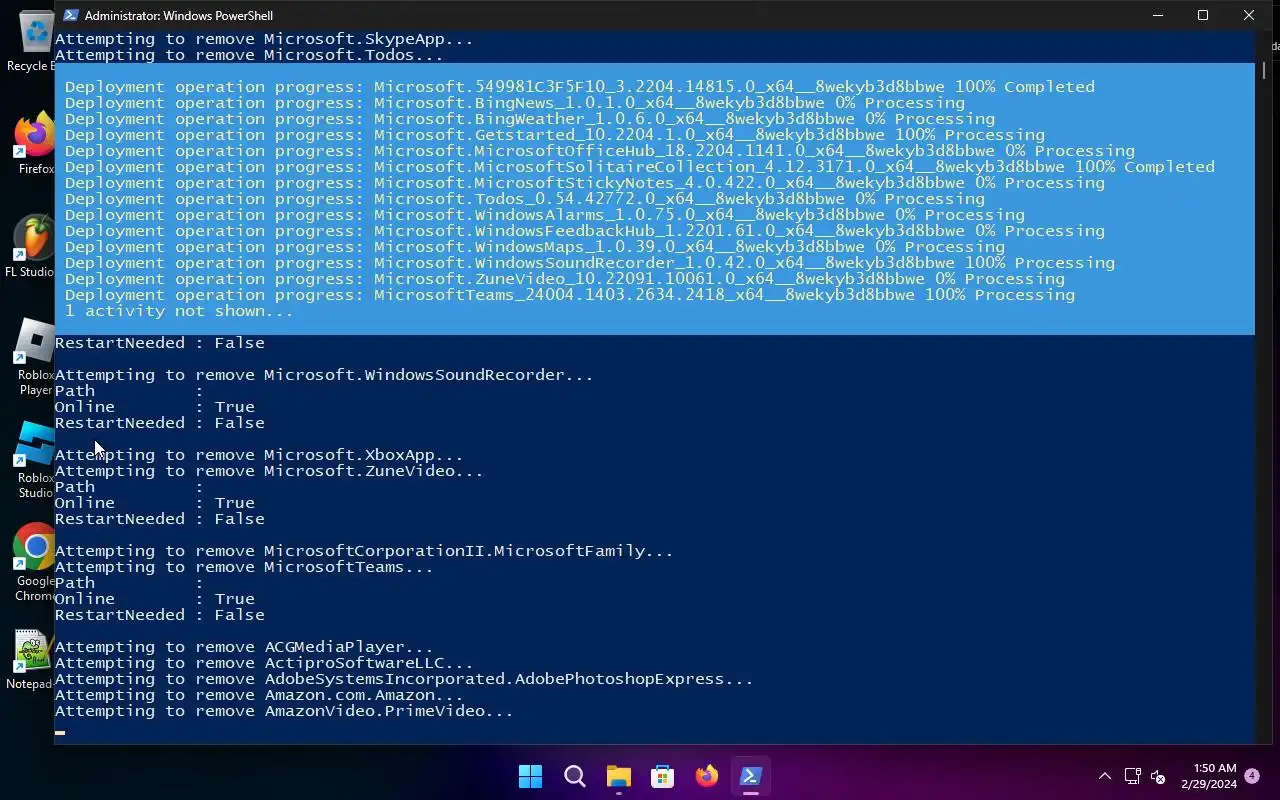Click 'Attempting to remove Microsoft.XboxApp...' line
The image size is (1280, 800).
point(259,455)
